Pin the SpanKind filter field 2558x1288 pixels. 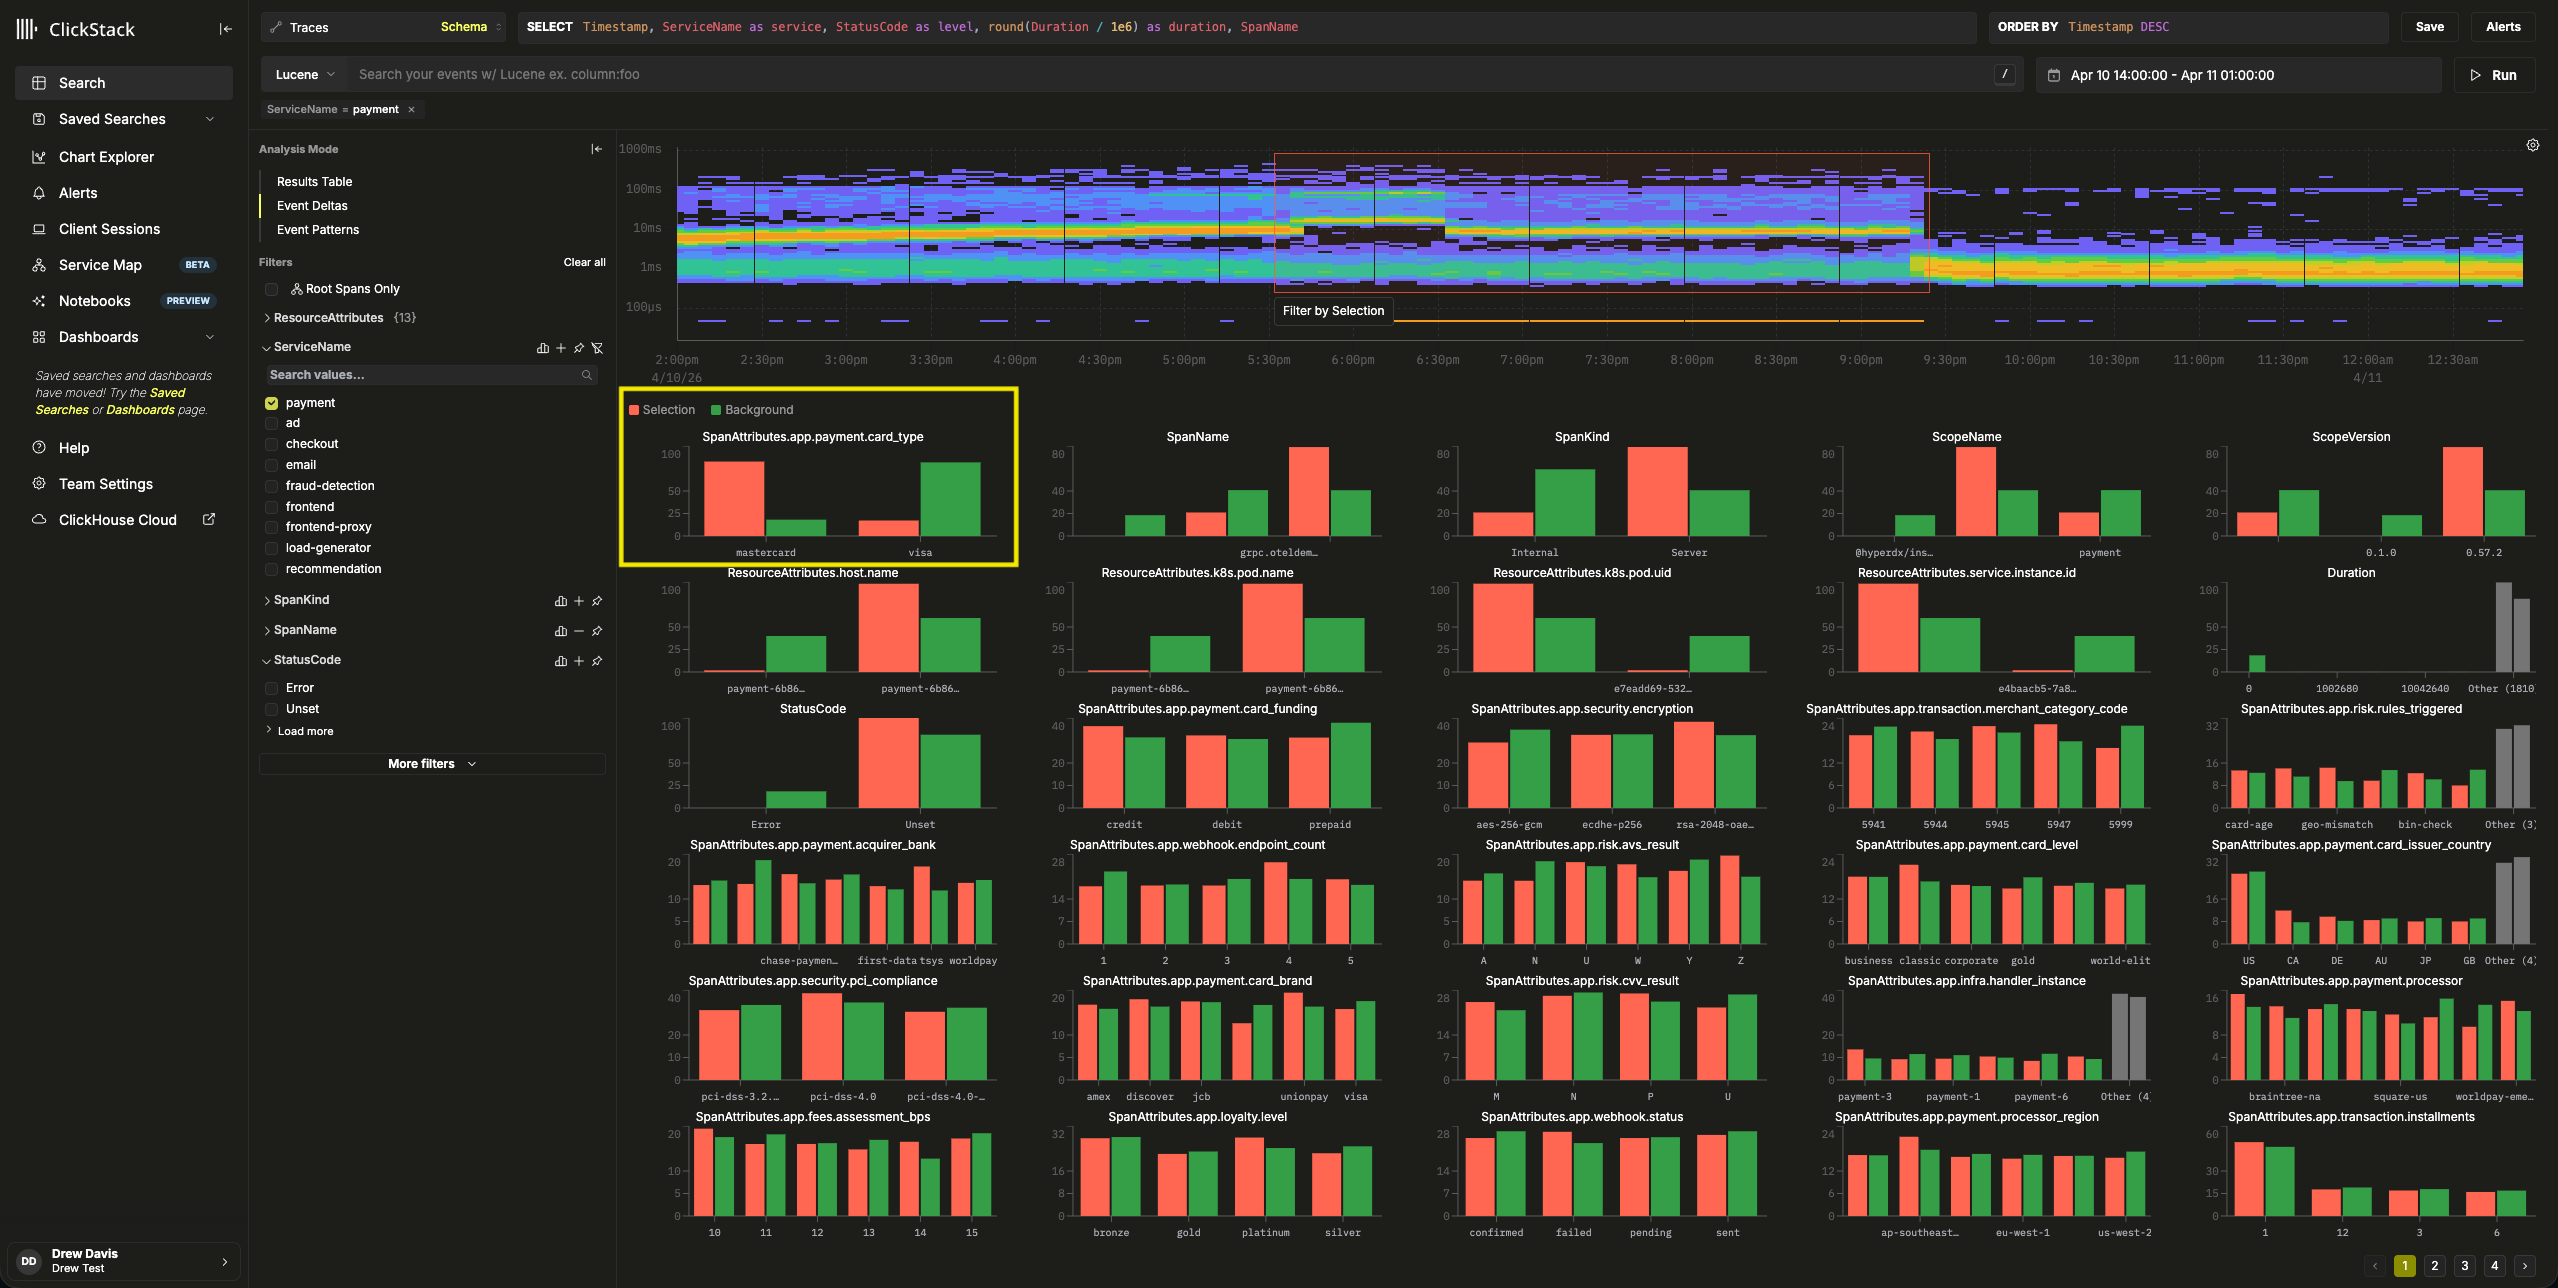pyautogui.click(x=597, y=601)
